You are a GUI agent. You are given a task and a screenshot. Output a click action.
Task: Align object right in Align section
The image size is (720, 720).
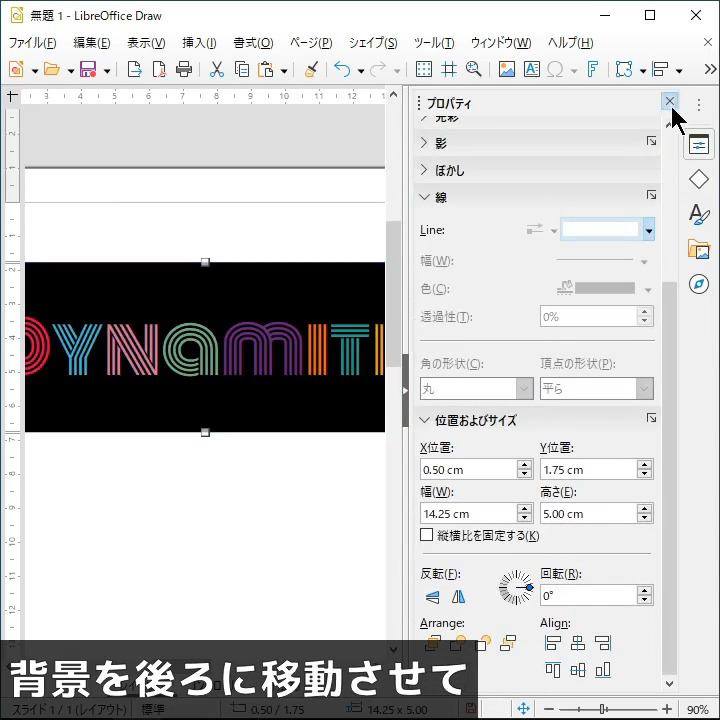click(x=603, y=643)
